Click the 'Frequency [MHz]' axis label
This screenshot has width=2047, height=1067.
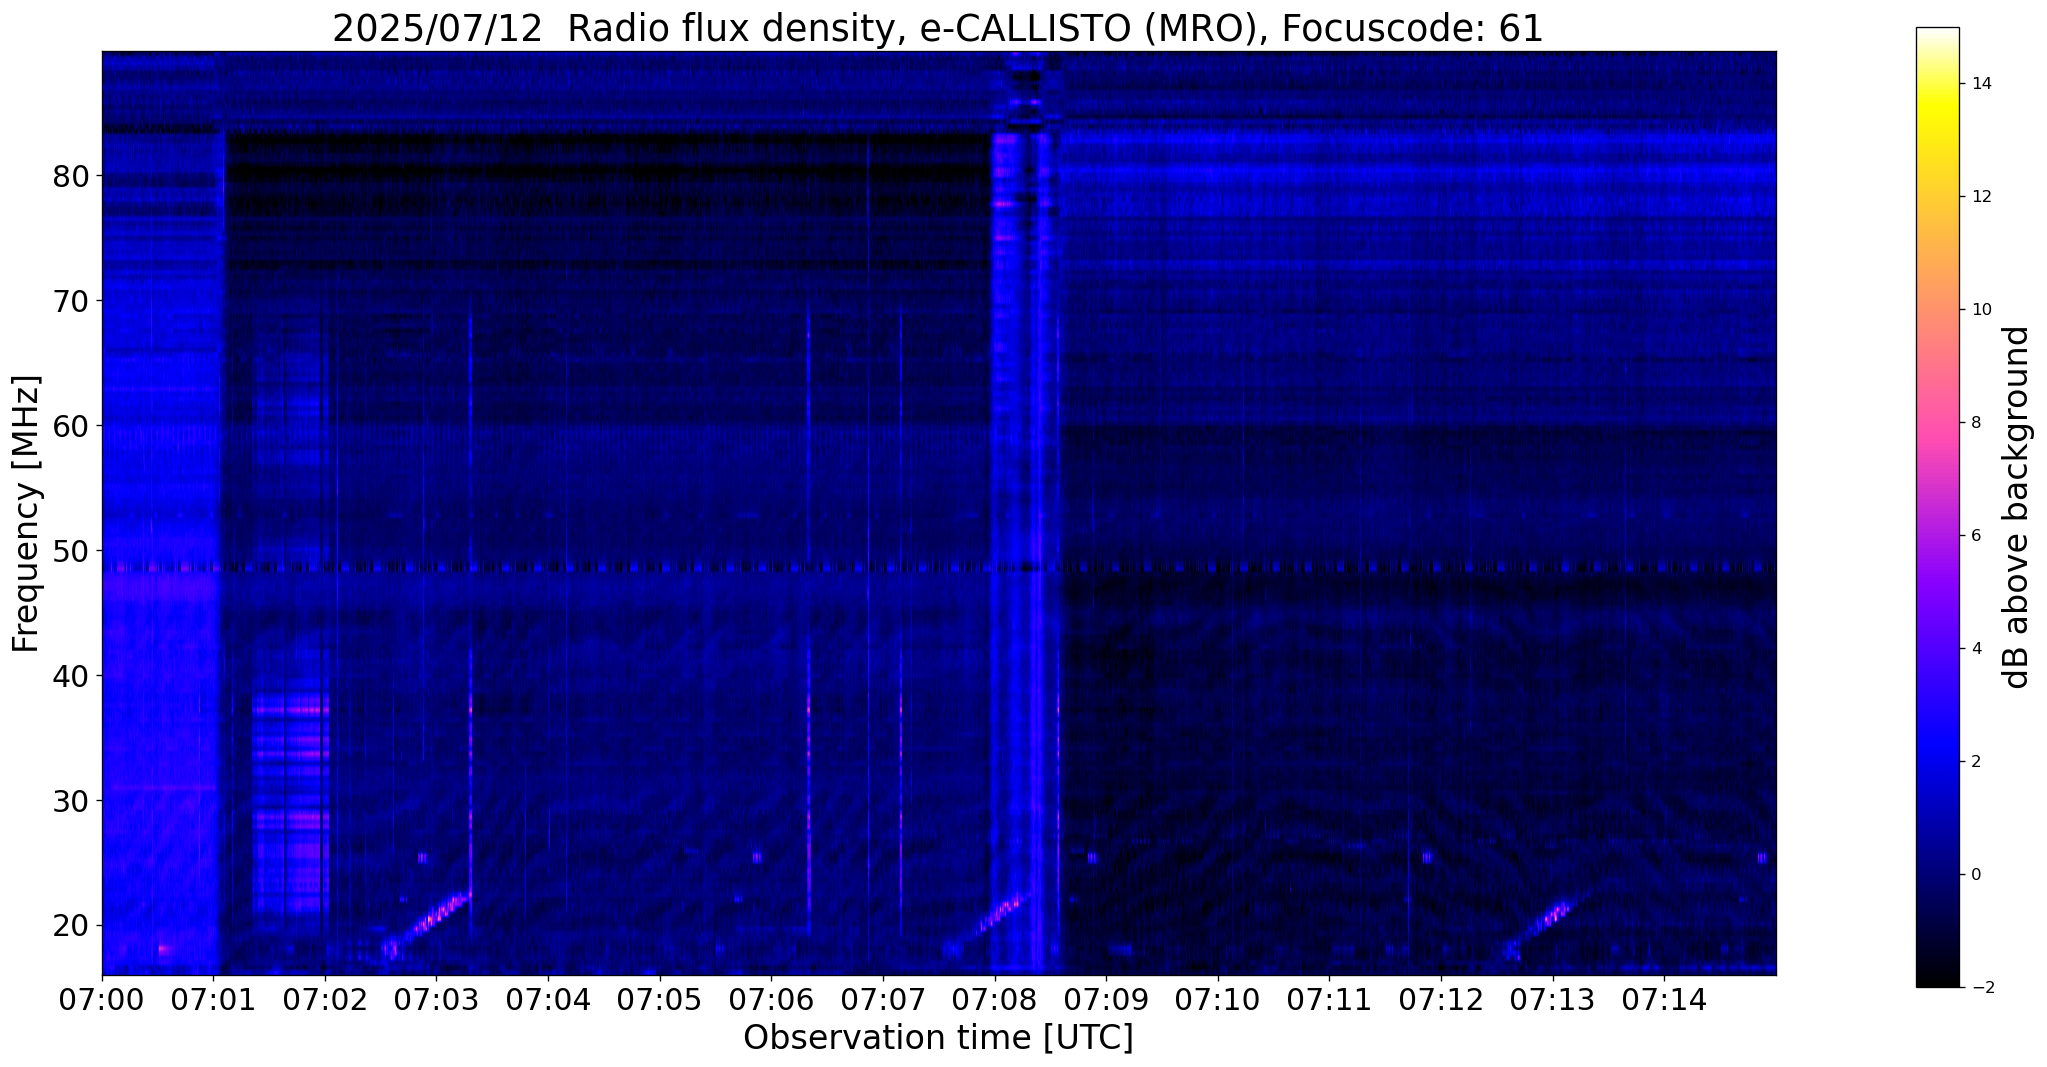click(x=26, y=514)
